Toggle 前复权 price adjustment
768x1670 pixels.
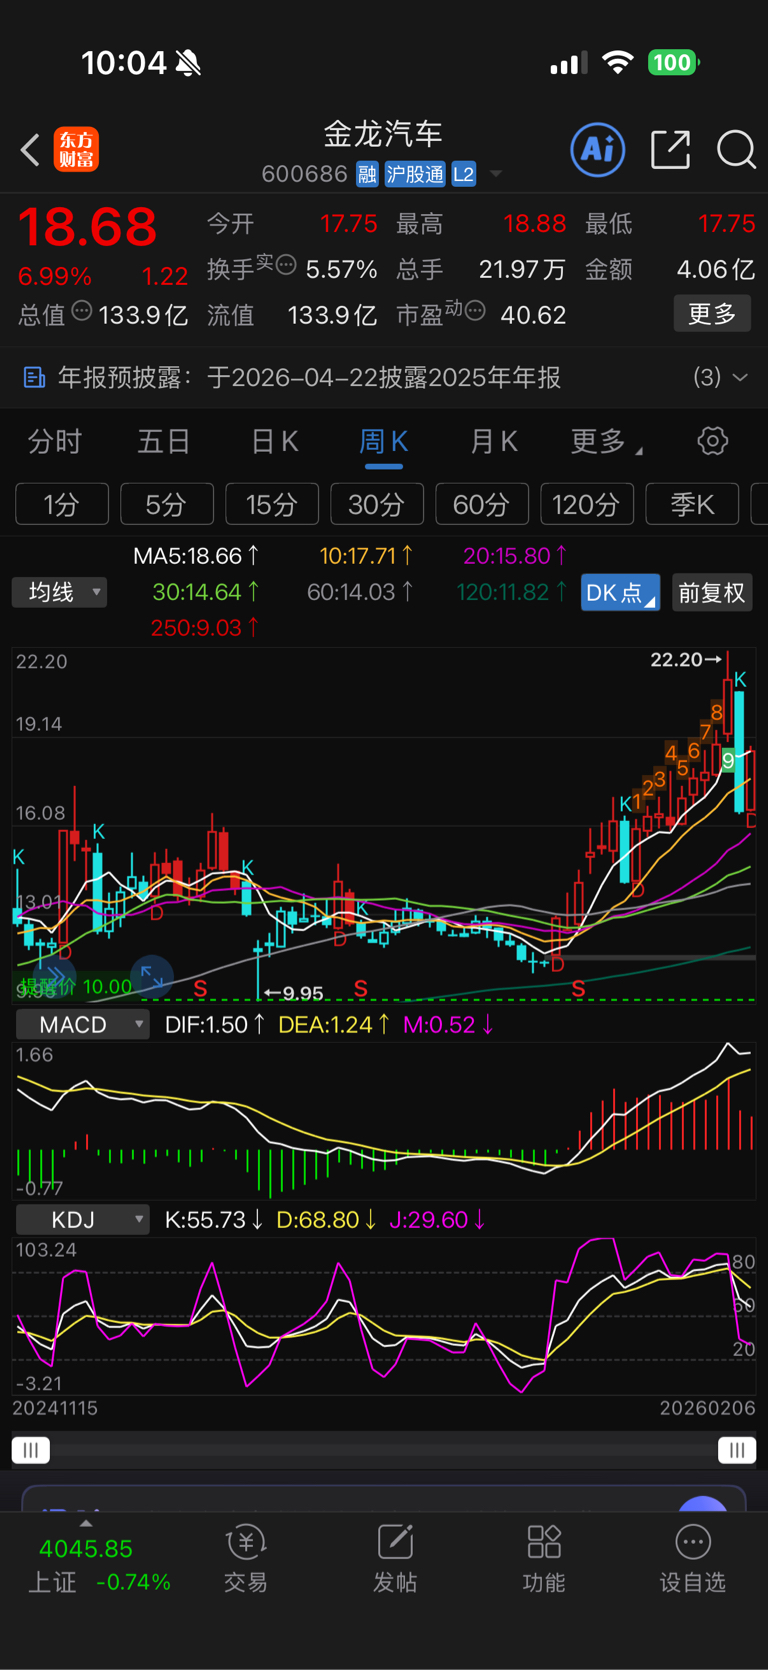click(712, 593)
